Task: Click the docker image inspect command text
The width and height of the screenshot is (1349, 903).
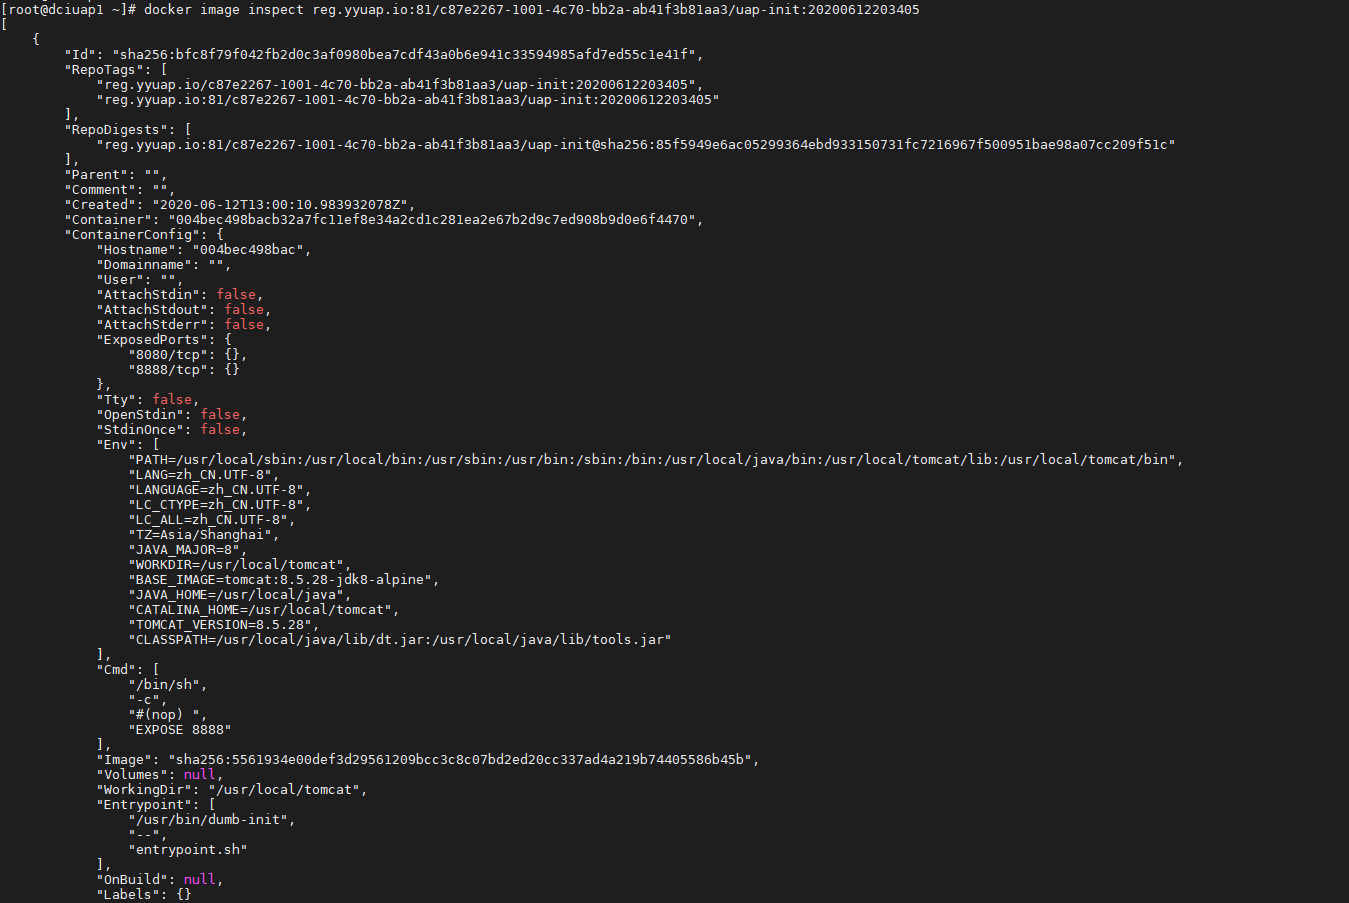Action: tap(532, 10)
